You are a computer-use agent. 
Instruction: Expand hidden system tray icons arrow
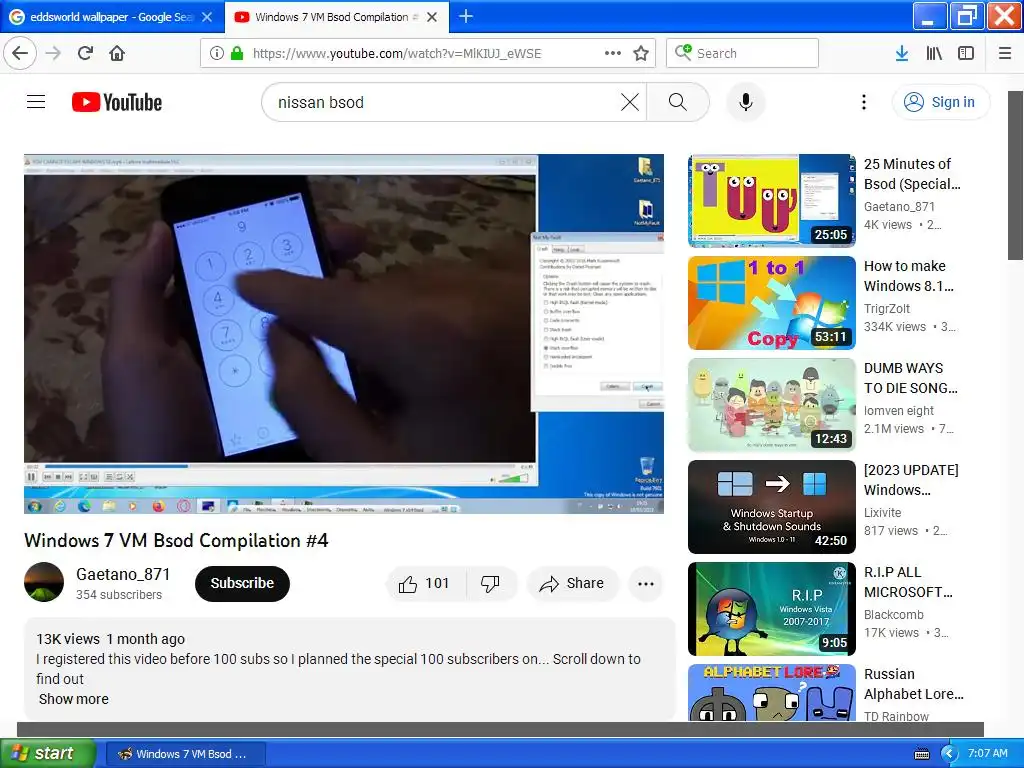click(x=949, y=754)
